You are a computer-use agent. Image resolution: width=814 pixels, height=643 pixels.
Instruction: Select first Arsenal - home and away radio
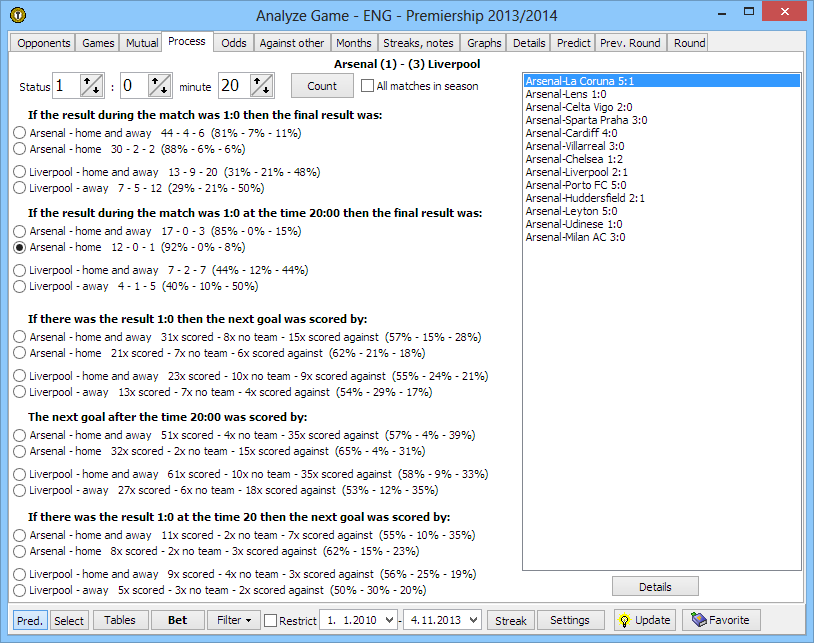point(19,133)
